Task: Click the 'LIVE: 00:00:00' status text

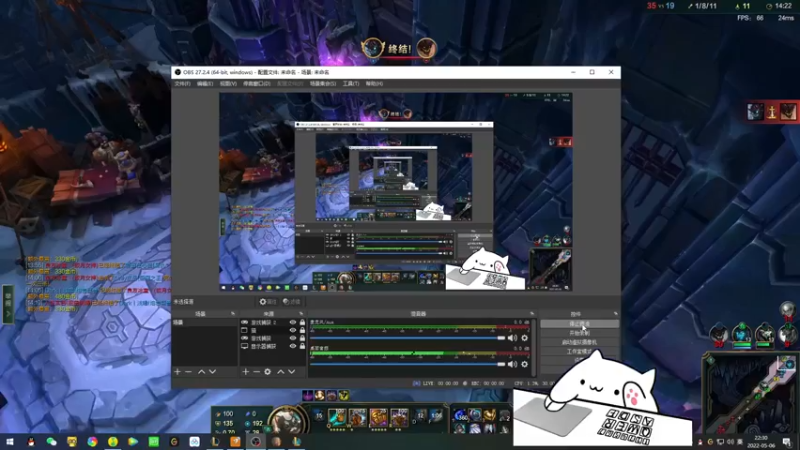Action: pos(441,383)
